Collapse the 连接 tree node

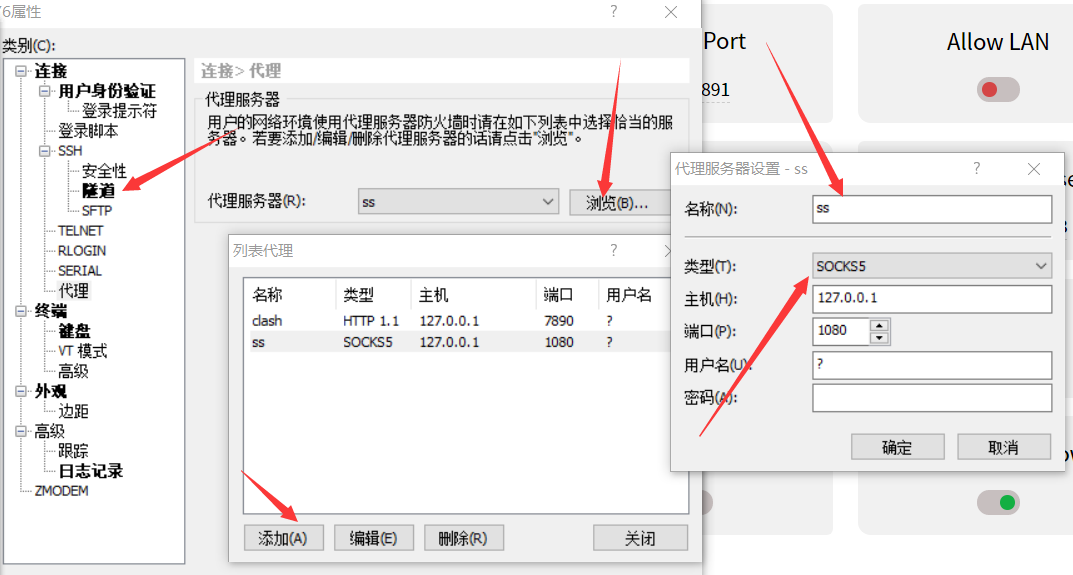[22, 71]
